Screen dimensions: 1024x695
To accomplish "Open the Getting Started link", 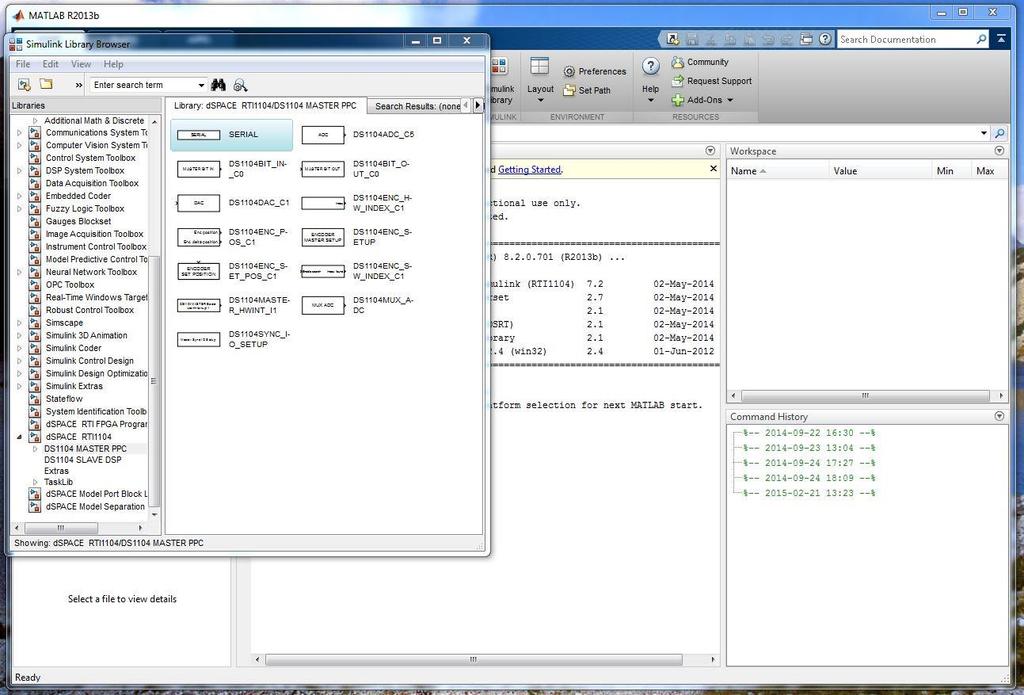I will coord(529,170).
